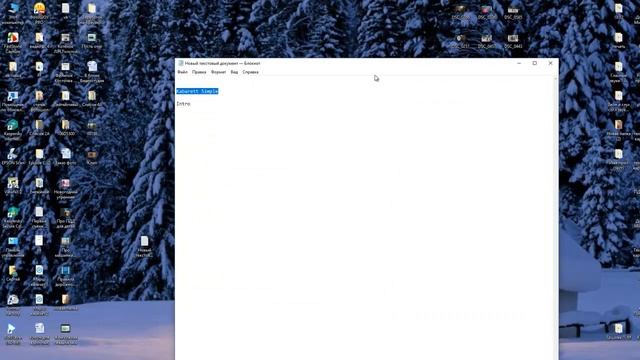The width and height of the screenshot is (640, 360).
Task: Click the Notepad icon in the title bar
Action: pos(180,63)
